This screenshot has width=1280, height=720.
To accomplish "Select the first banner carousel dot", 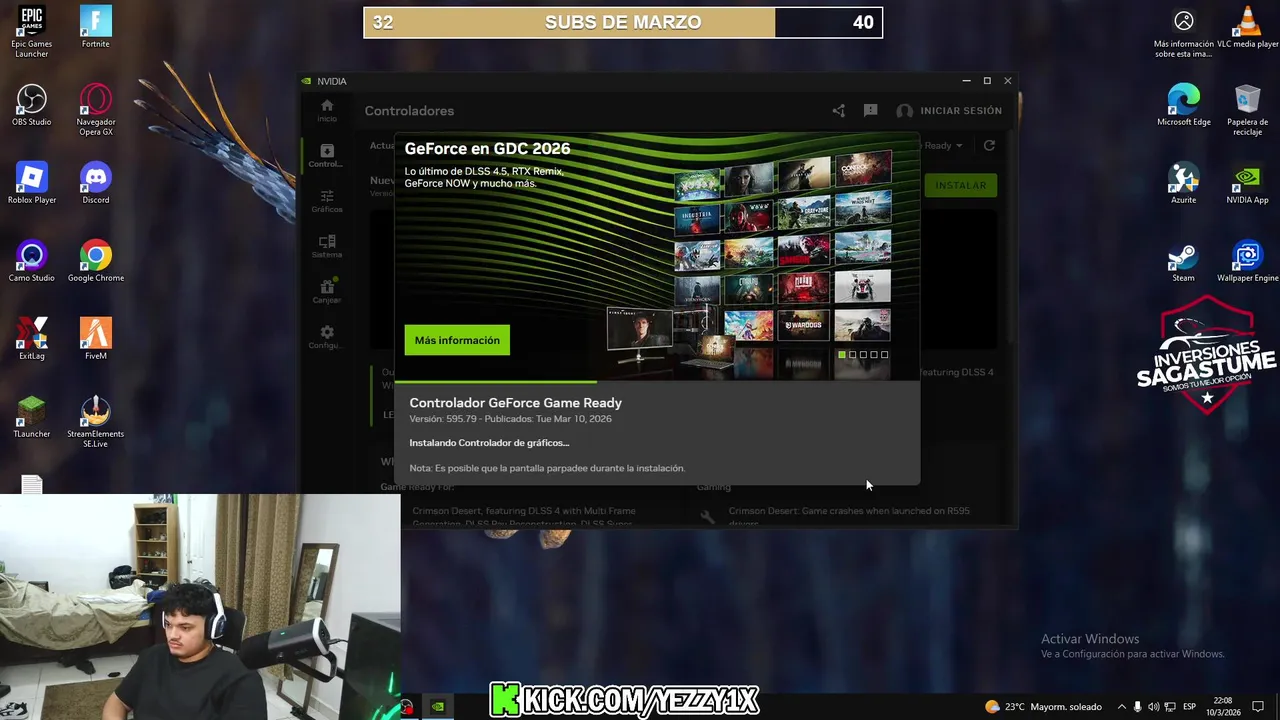I will tap(842, 355).
